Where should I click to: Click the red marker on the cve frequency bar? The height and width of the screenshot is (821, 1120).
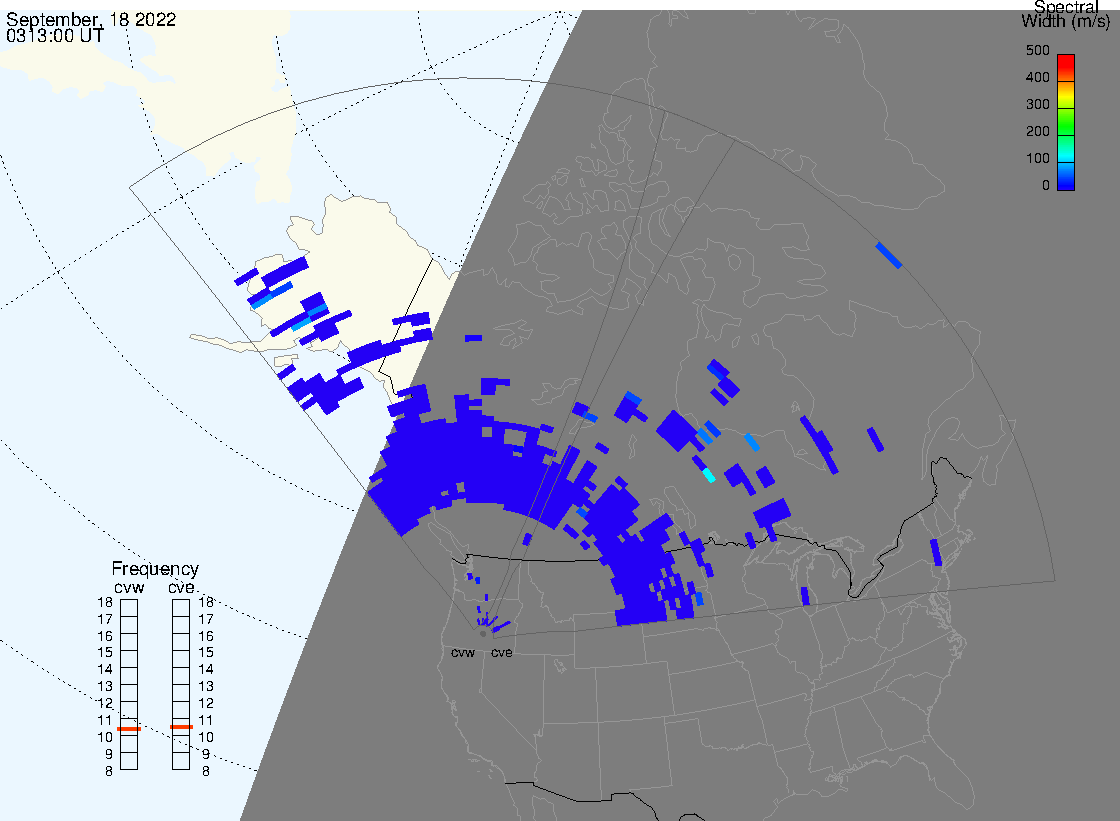pyautogui.click(x=181, y=727)
